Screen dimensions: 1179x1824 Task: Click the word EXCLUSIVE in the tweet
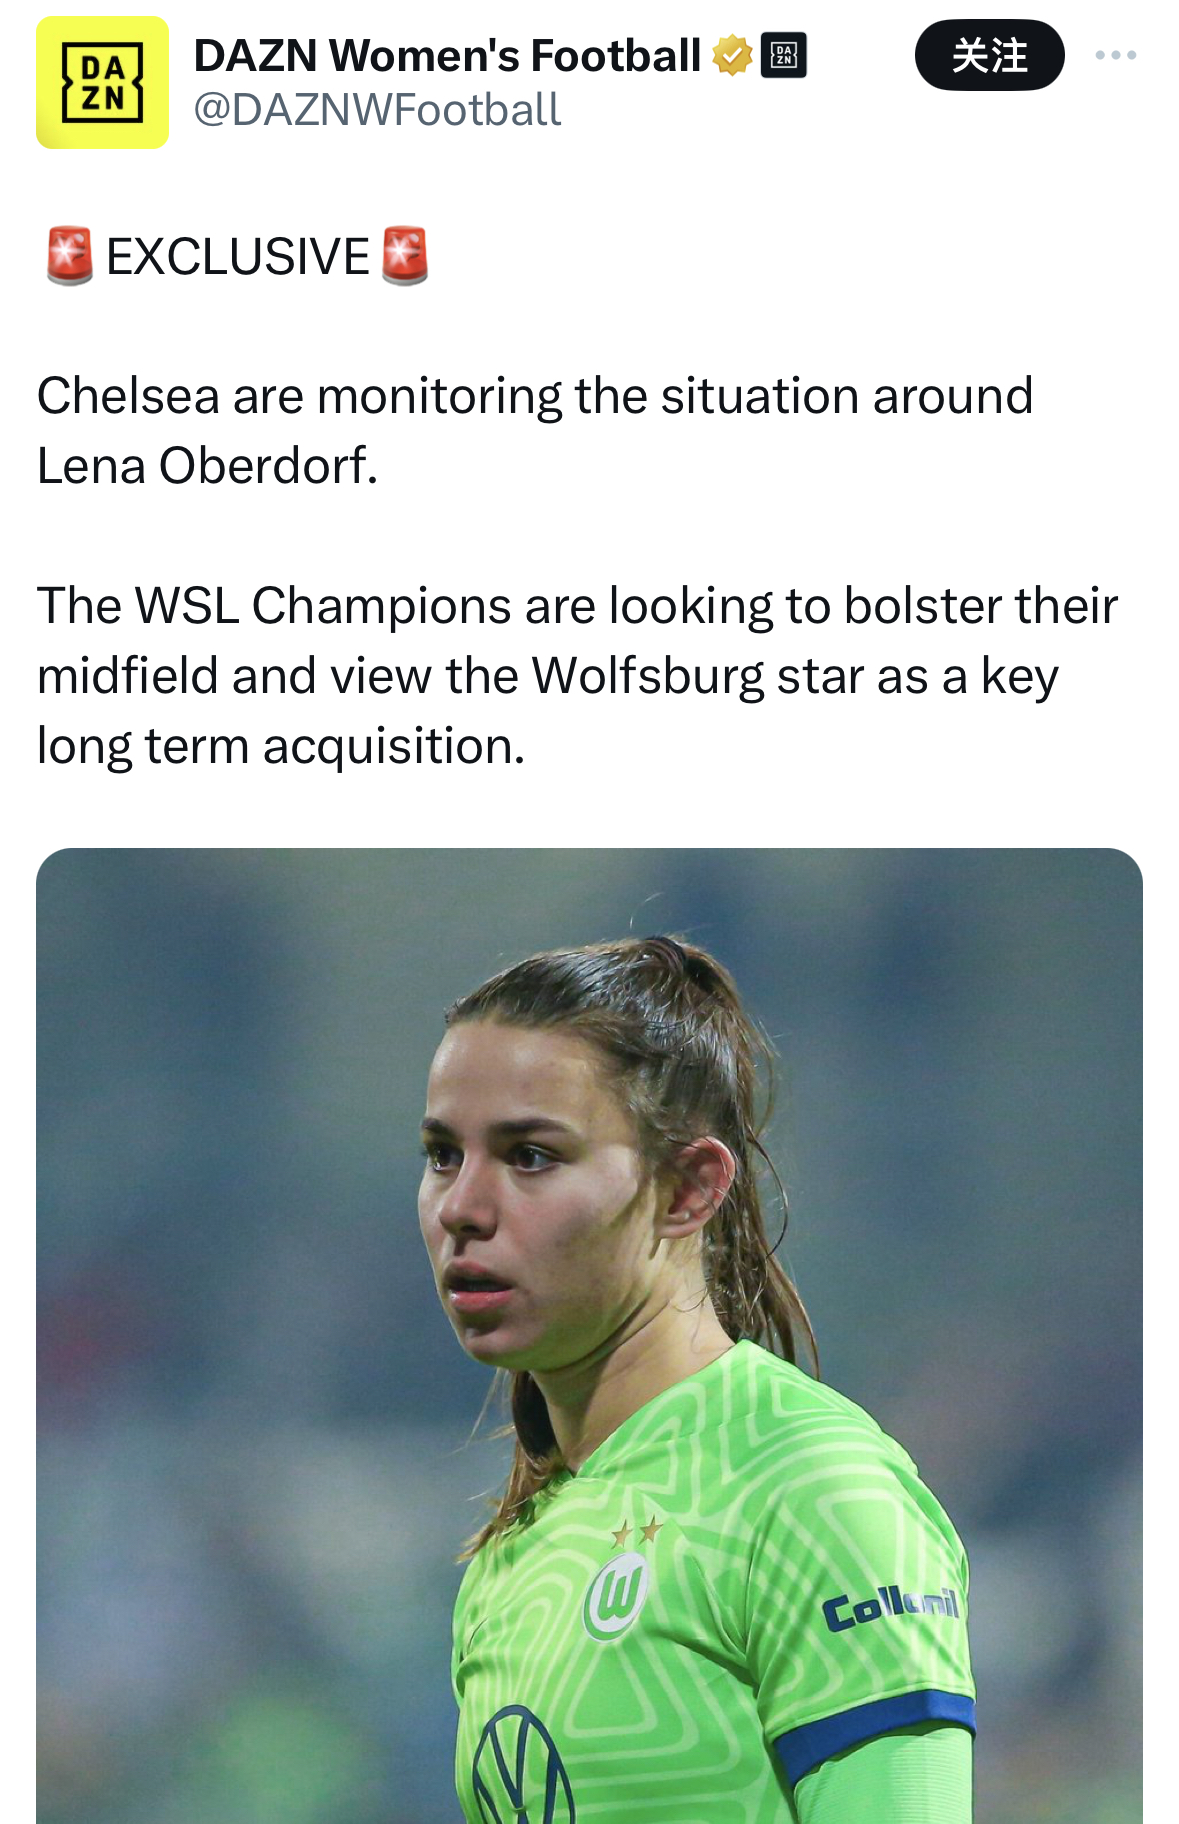coord(238,257)
